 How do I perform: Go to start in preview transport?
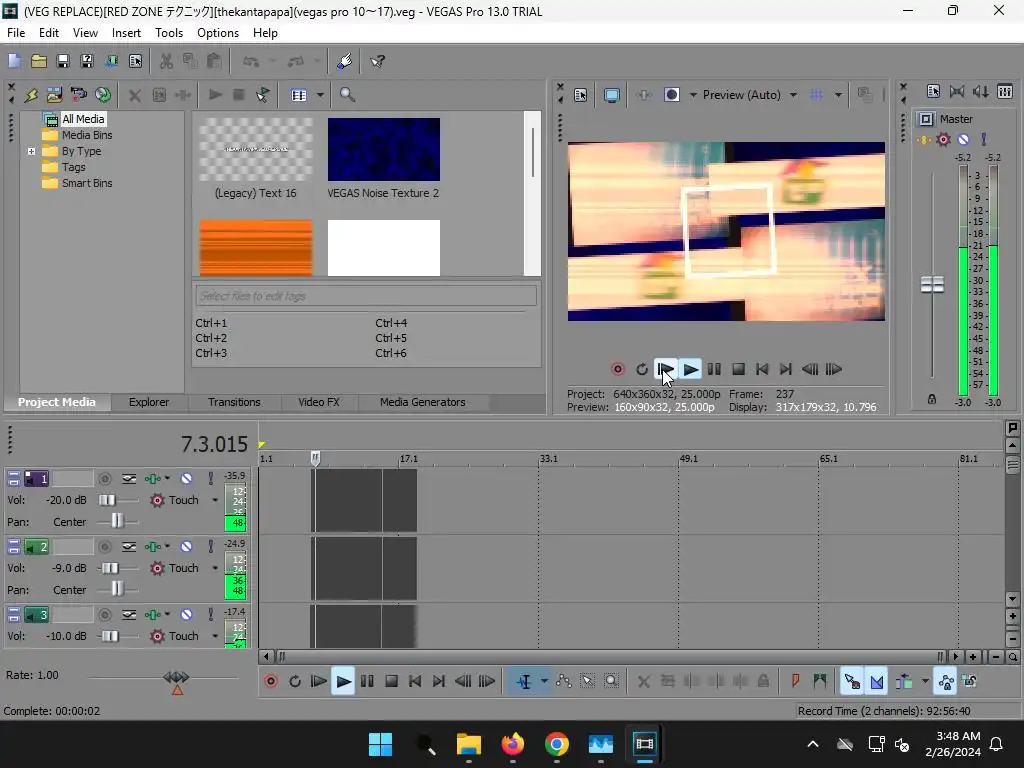click(x=762, y=369)
